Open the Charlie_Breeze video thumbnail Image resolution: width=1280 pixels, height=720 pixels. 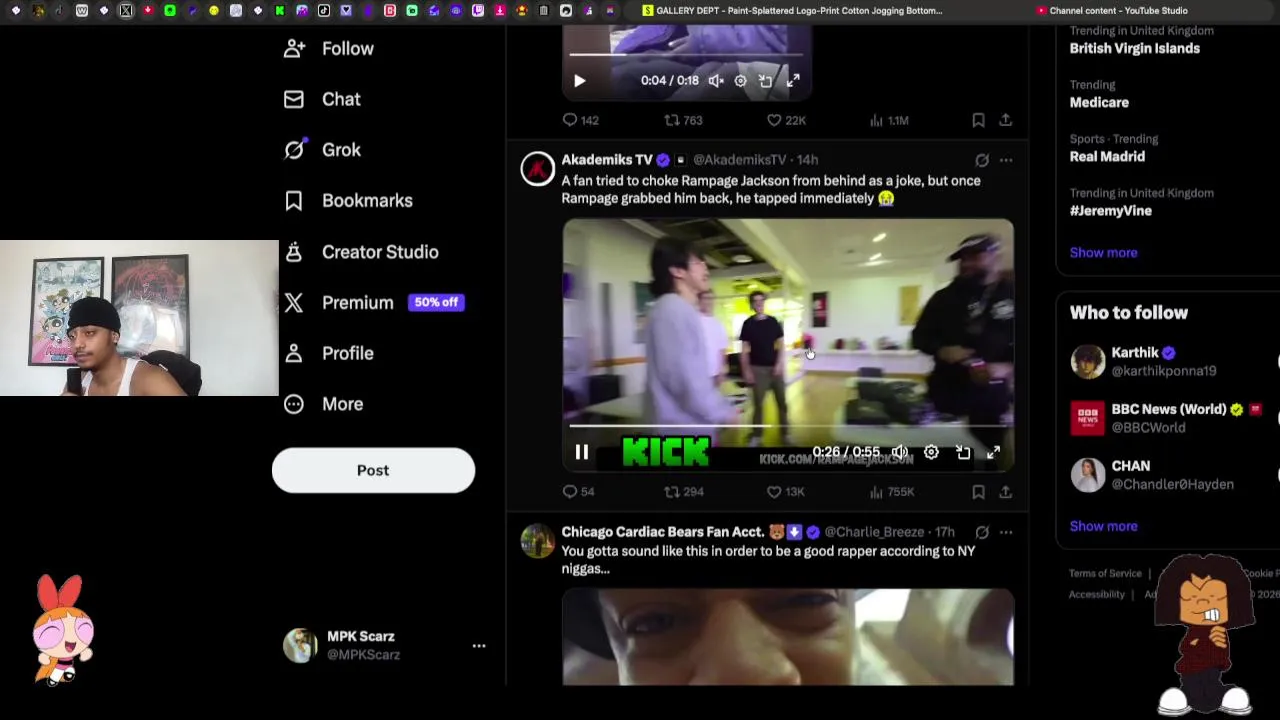click(x=788, y=637)
